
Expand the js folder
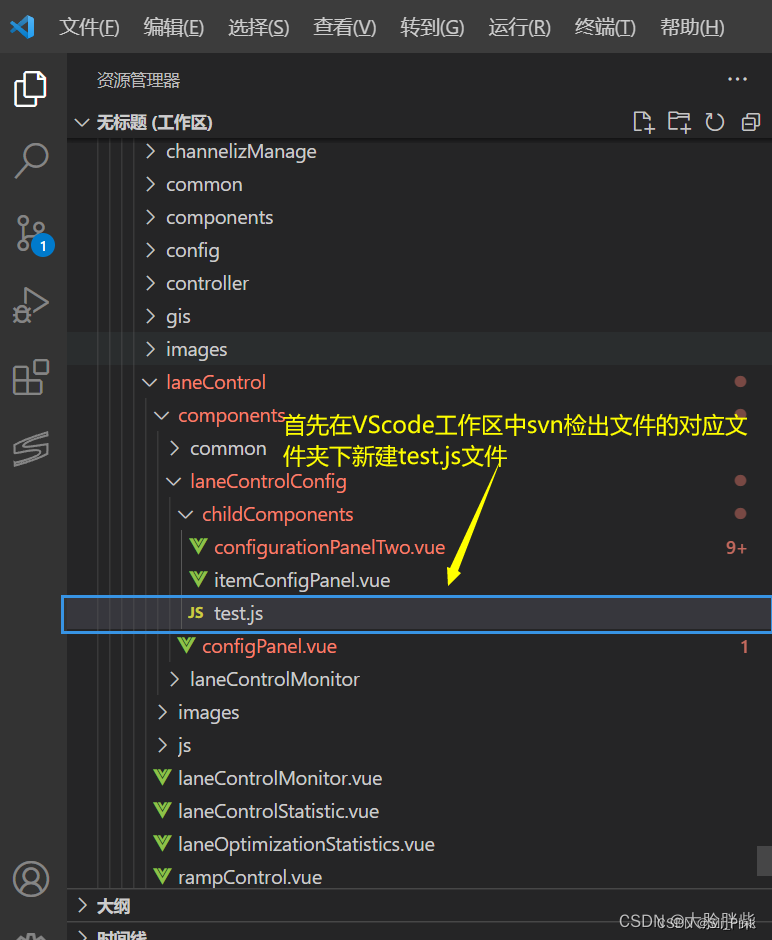click(162, 745)
